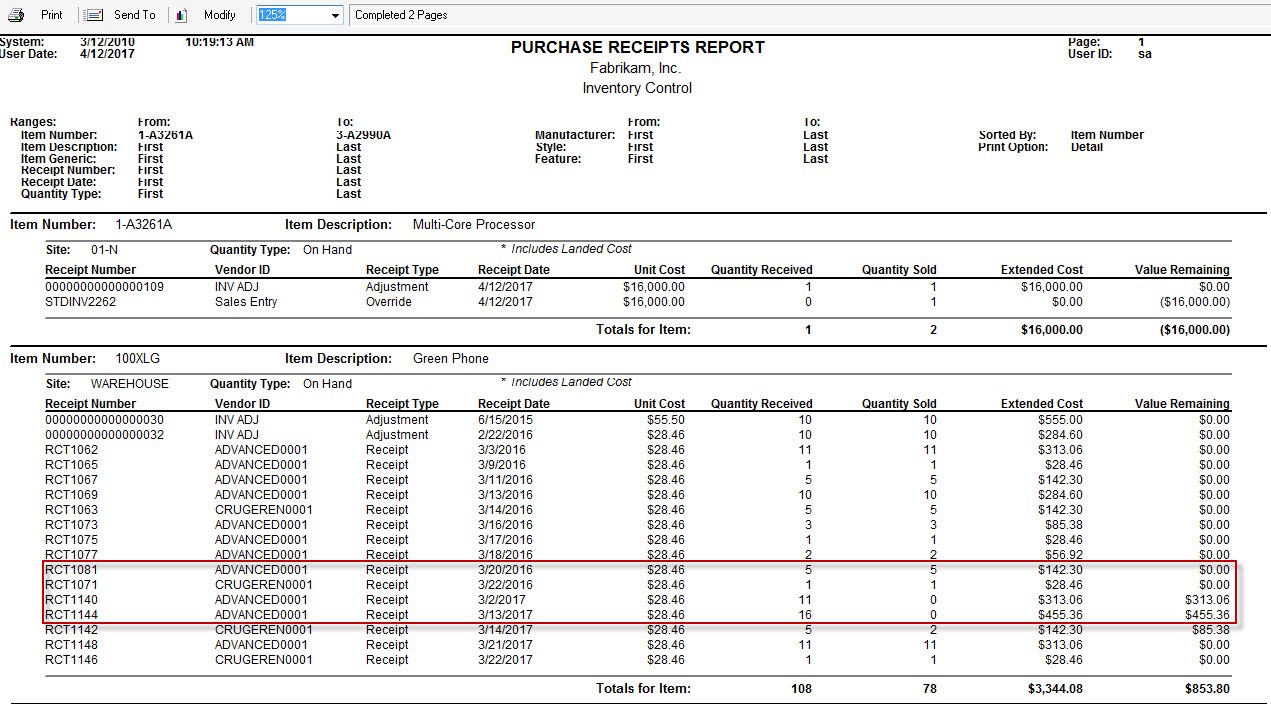The width and height of the screenshot is (1271, 704).
Task: Click the Print toolbar label
Action: click(51, 14)
